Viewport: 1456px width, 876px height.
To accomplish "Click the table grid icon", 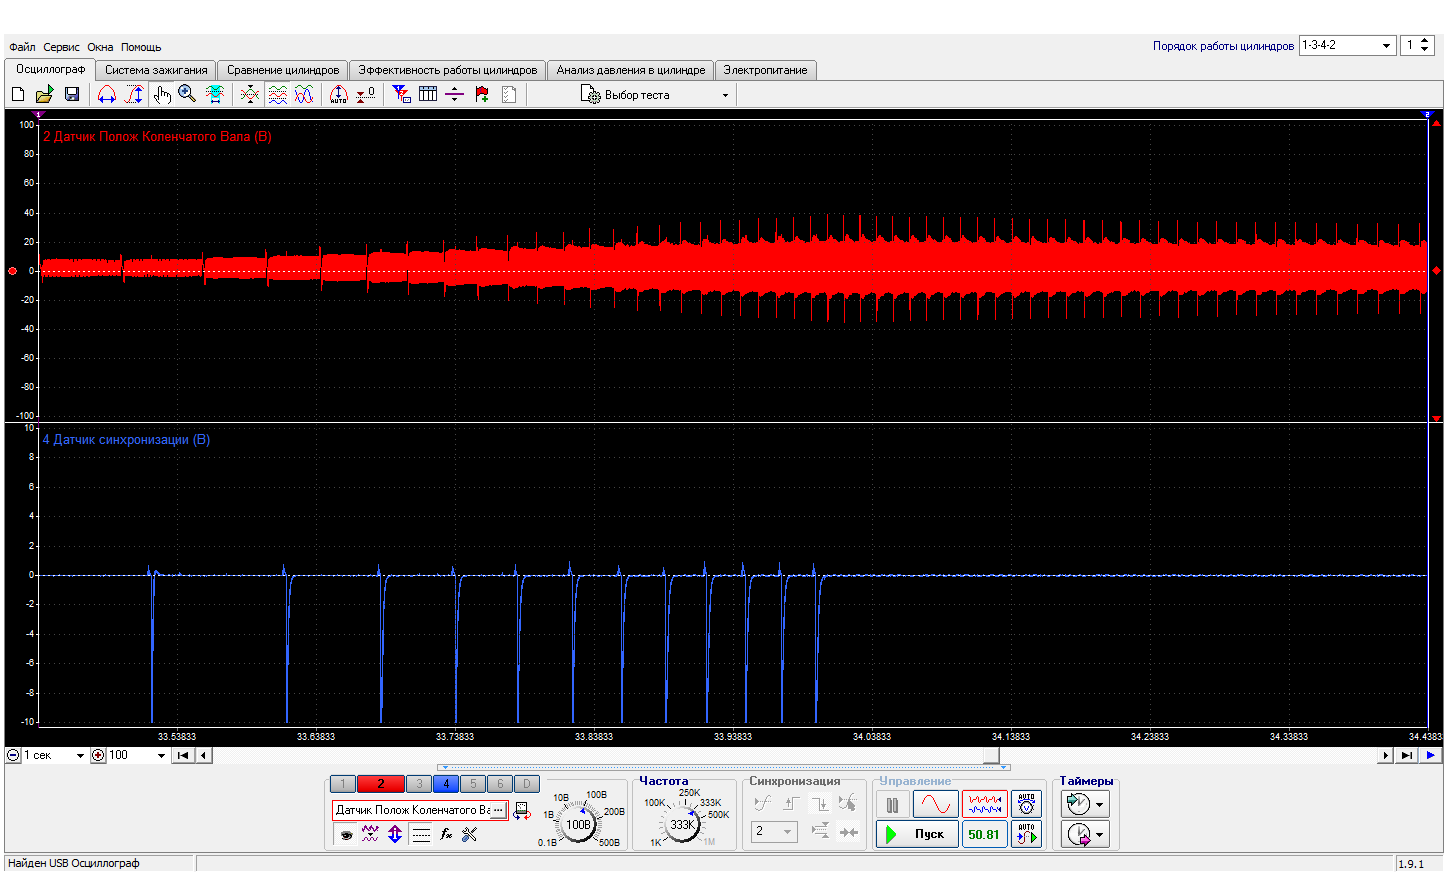I will point(428,94).
